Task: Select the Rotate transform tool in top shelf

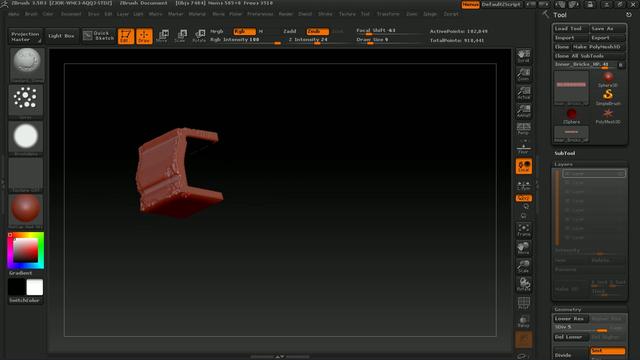Action: (199, 36)
